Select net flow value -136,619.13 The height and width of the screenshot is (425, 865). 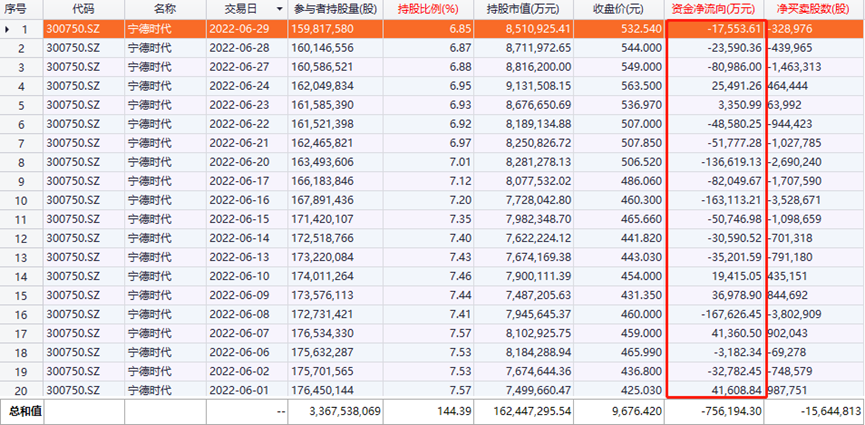tap(731, 162)
